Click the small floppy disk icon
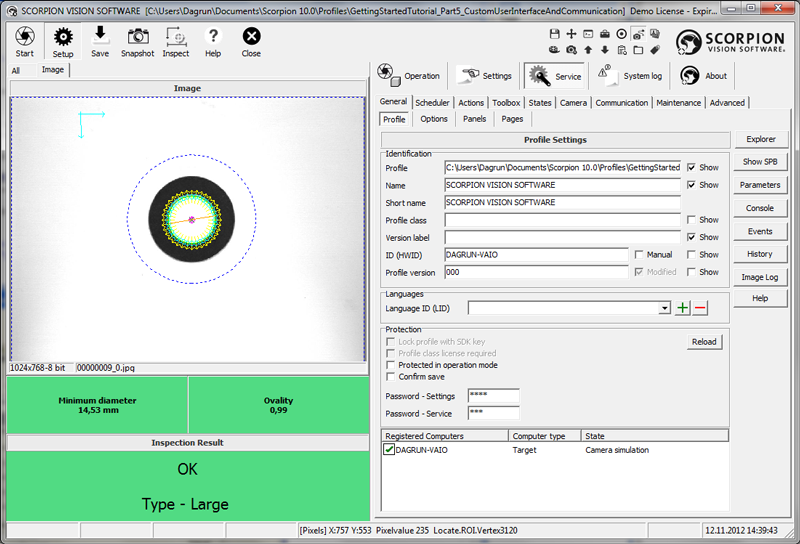 point(554,34)
